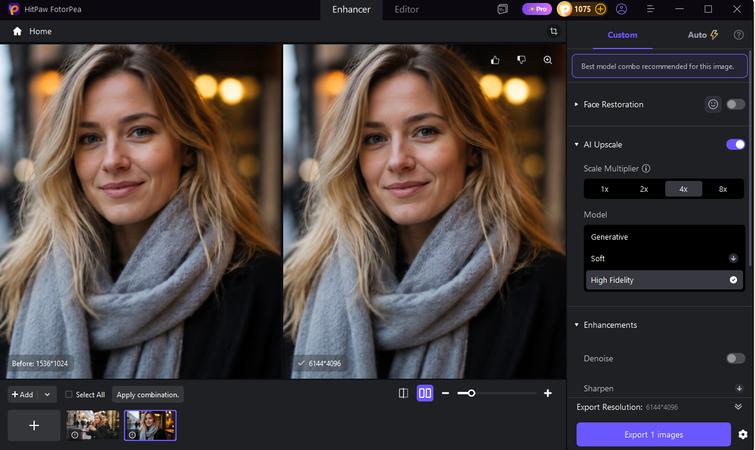Download the Sharpen enhancement

[739, 388]
